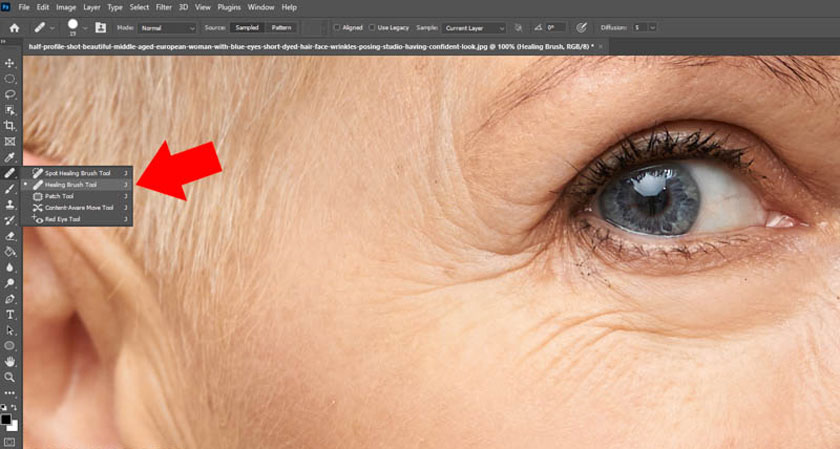Select the Move tool
The height and width of the screenshot is (449, 840).
(10, 63)
